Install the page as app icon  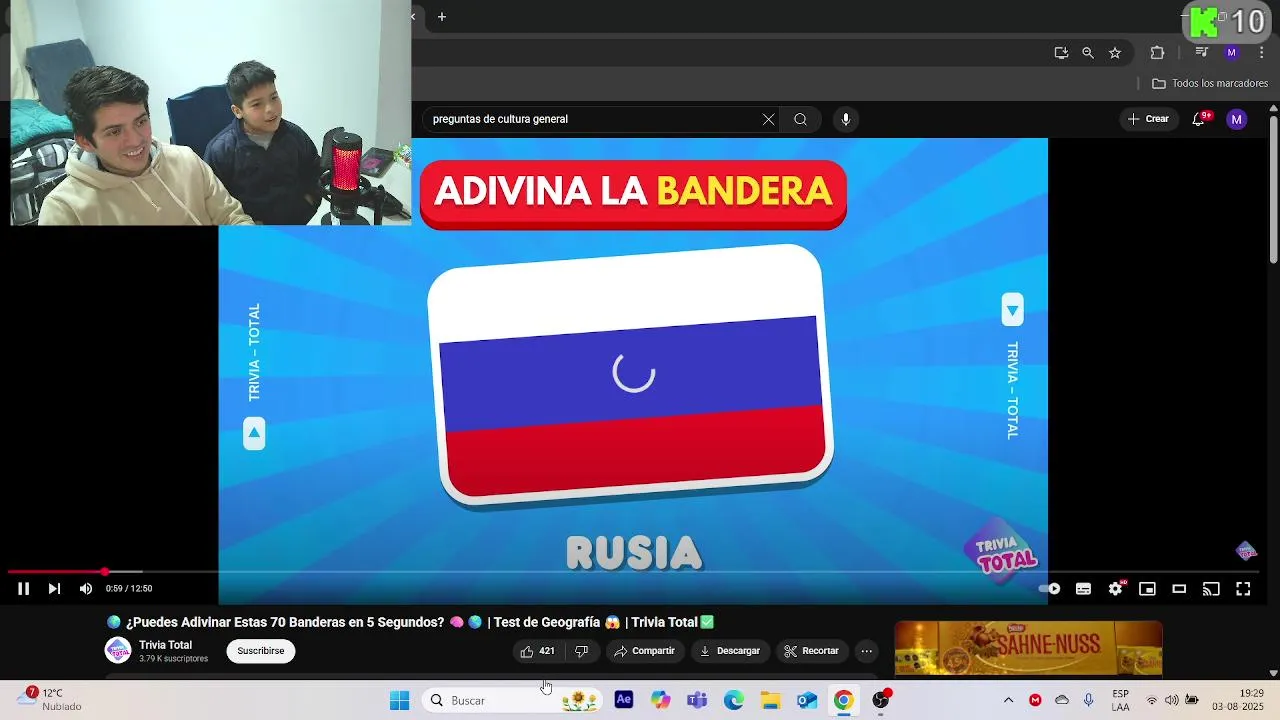pos(1061,53)
